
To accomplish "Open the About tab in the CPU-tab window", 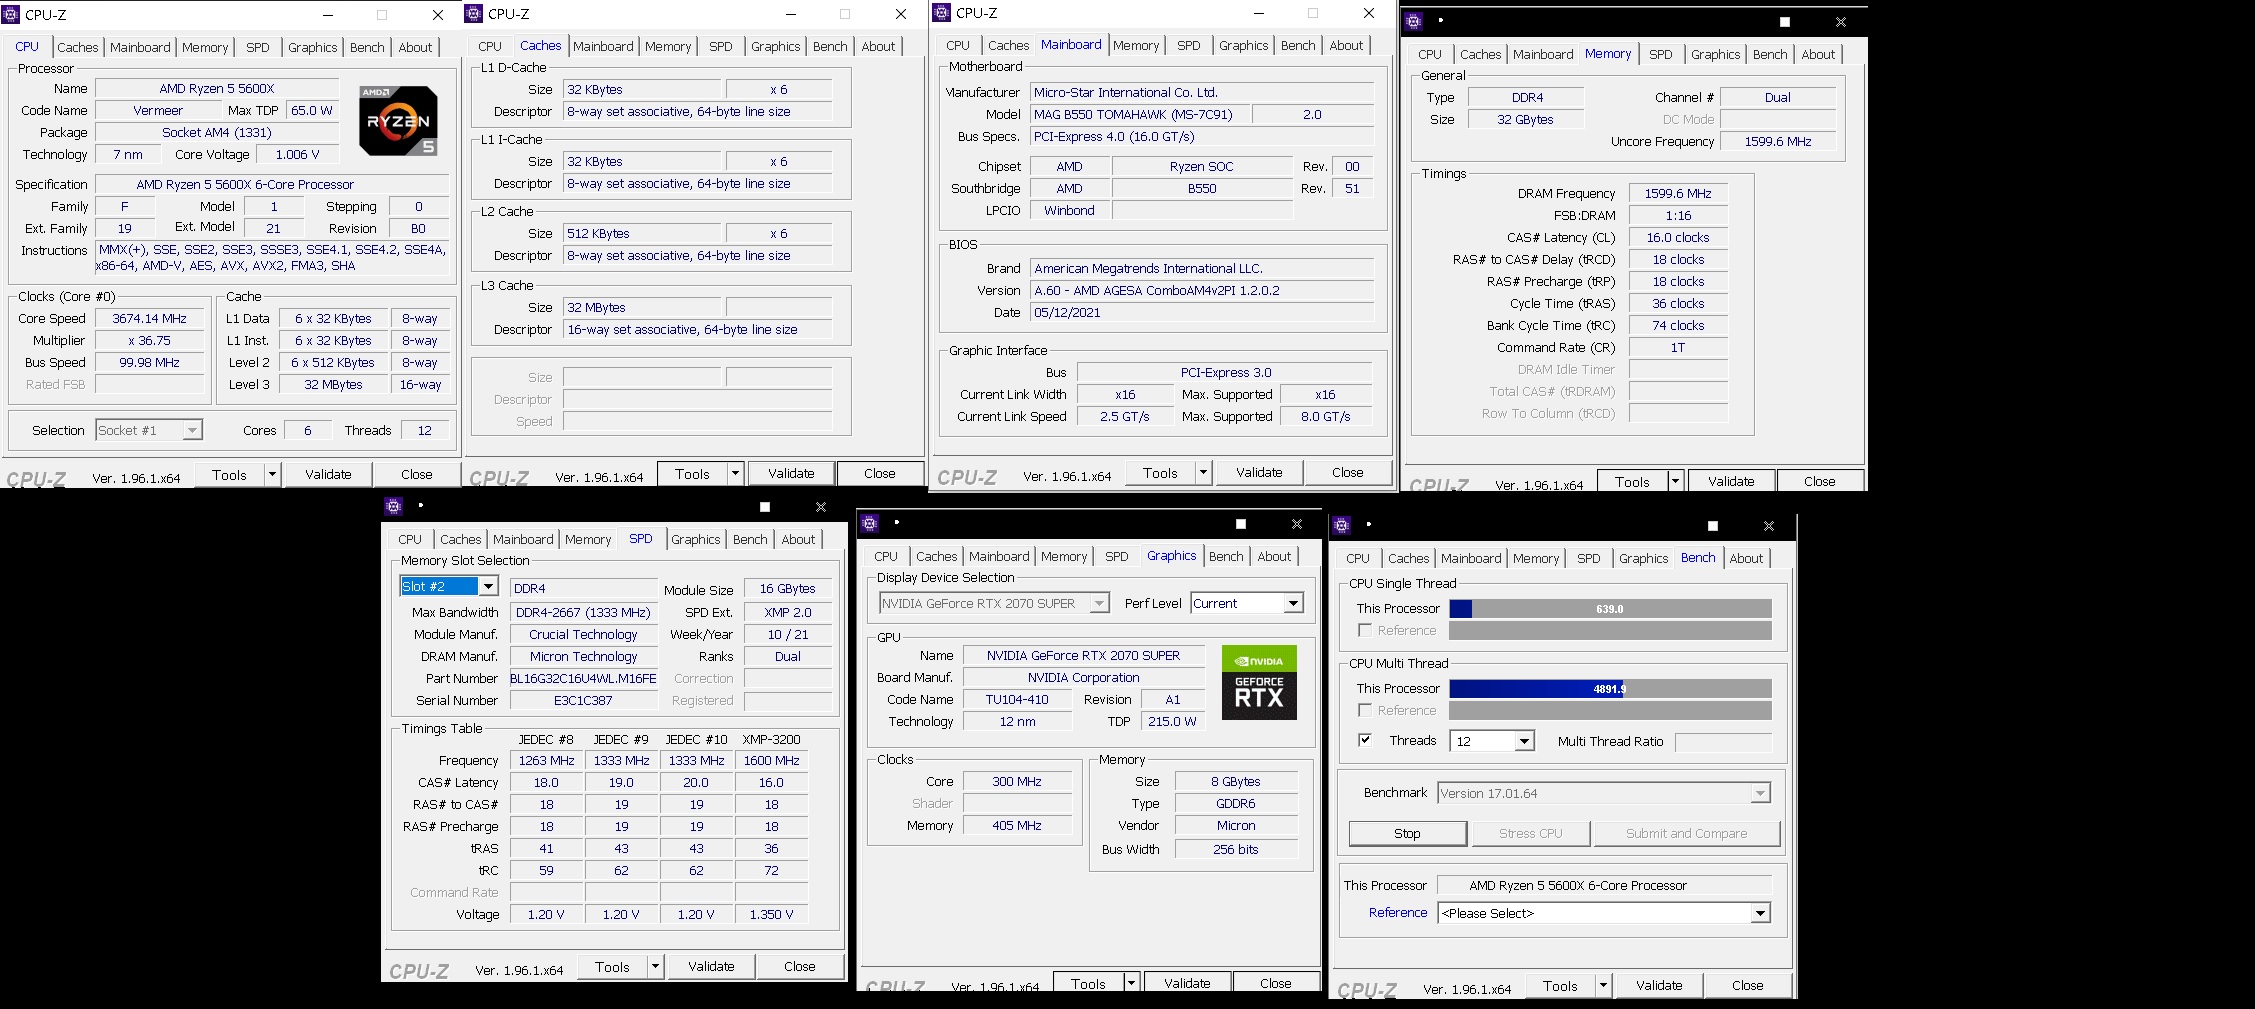I will tap(415, 47).
